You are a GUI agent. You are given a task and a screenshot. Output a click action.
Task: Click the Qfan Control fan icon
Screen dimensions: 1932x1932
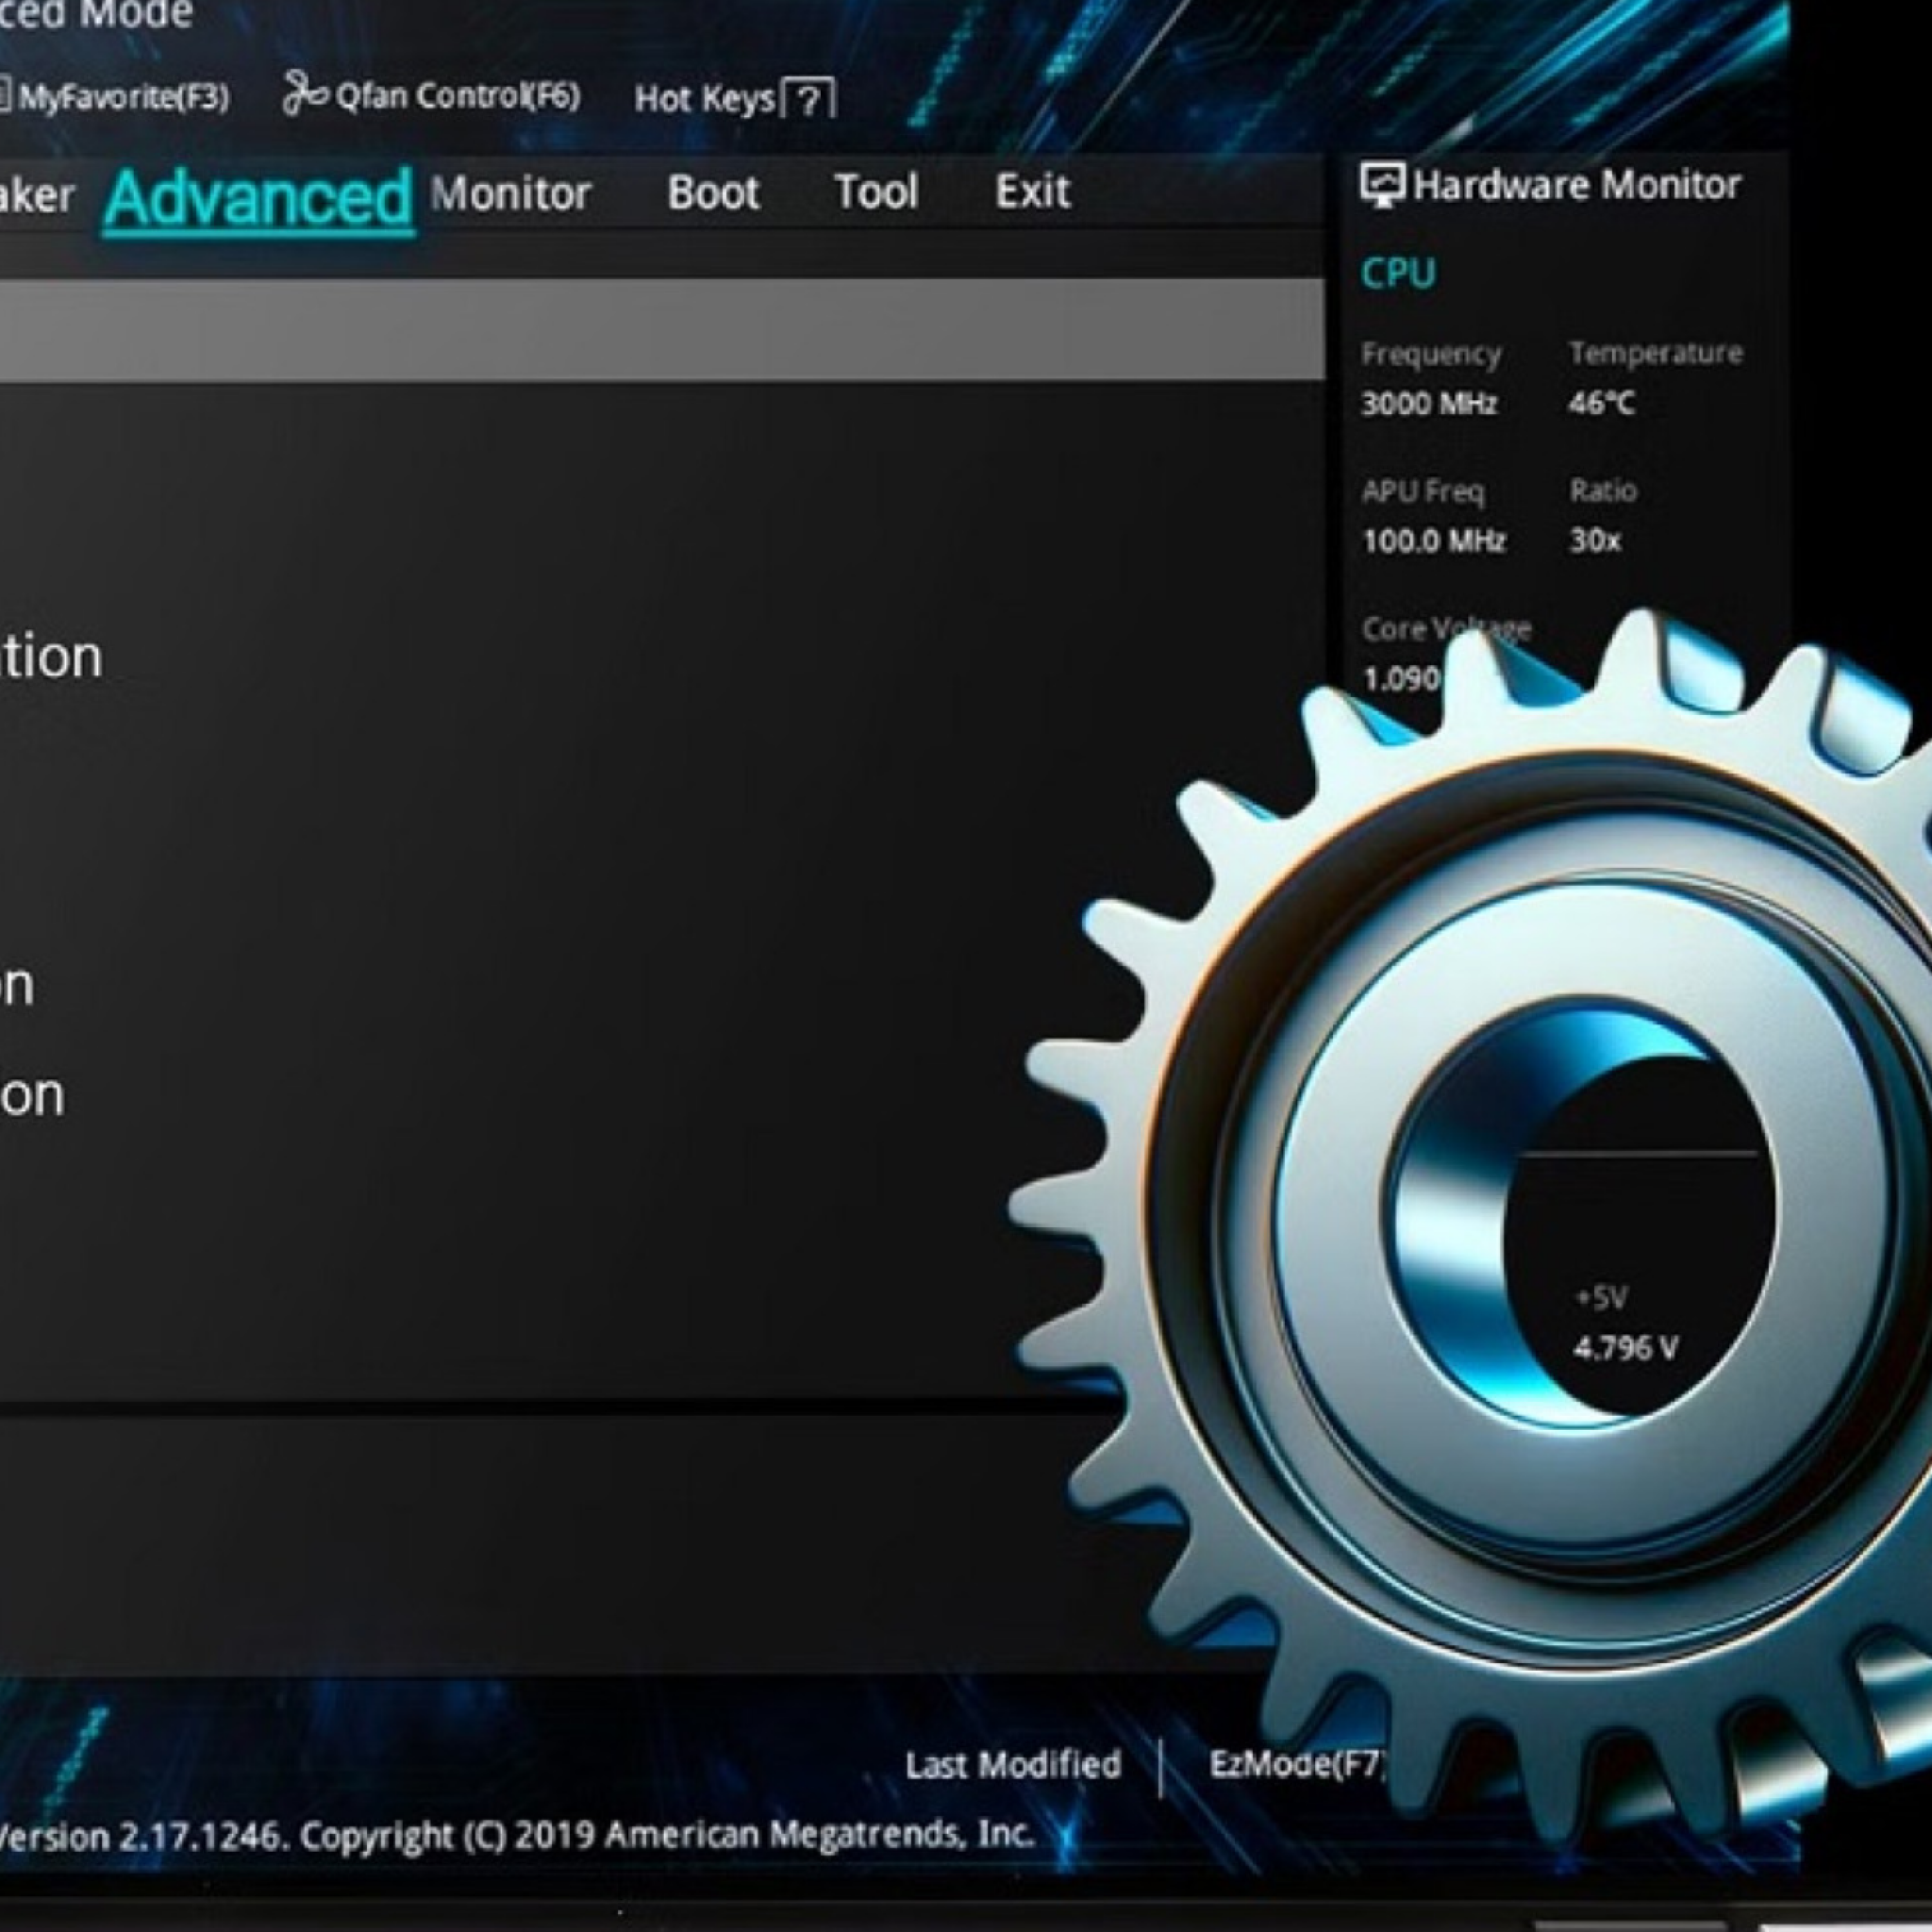[304, 93]
